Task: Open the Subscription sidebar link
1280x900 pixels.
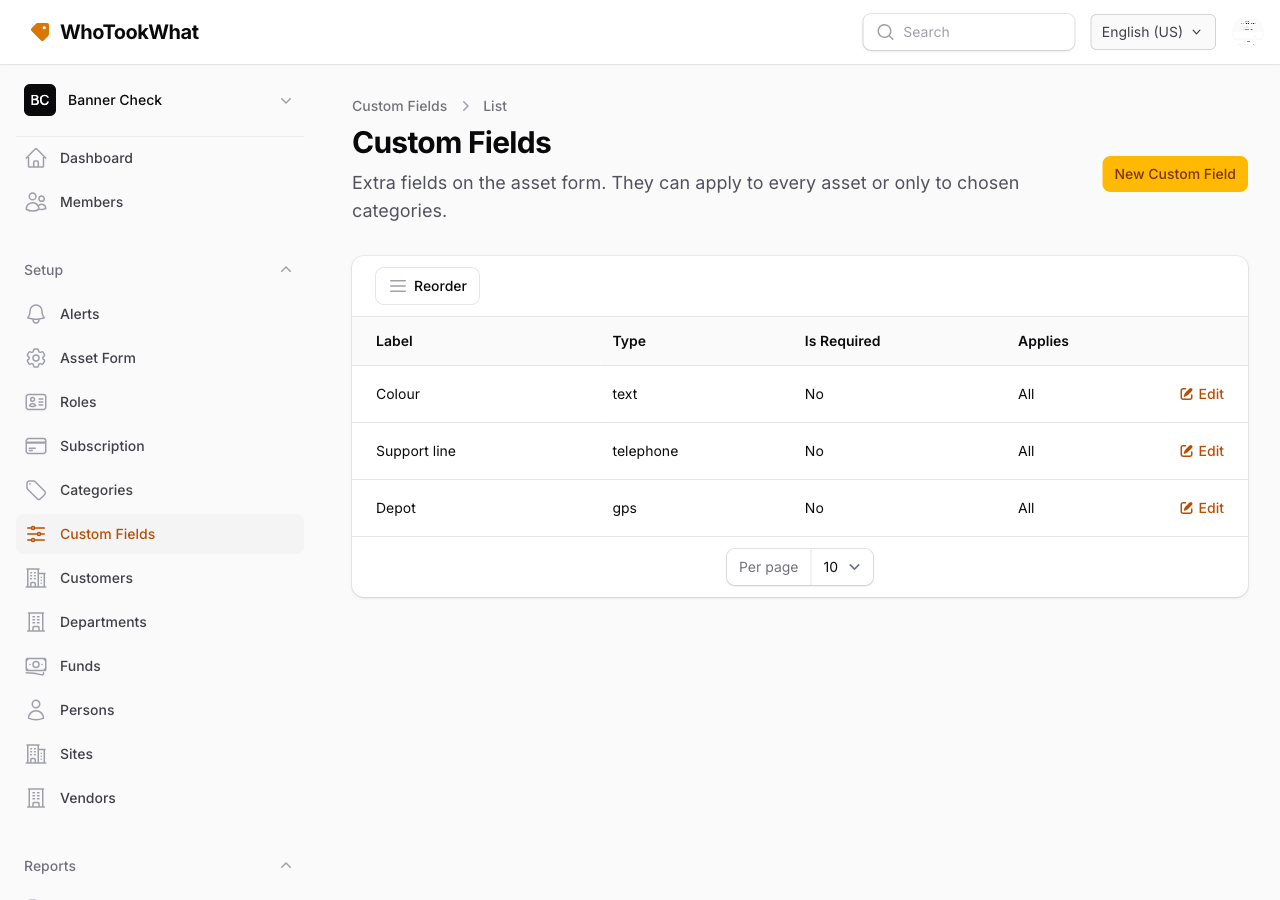Action: pos(160,446)
